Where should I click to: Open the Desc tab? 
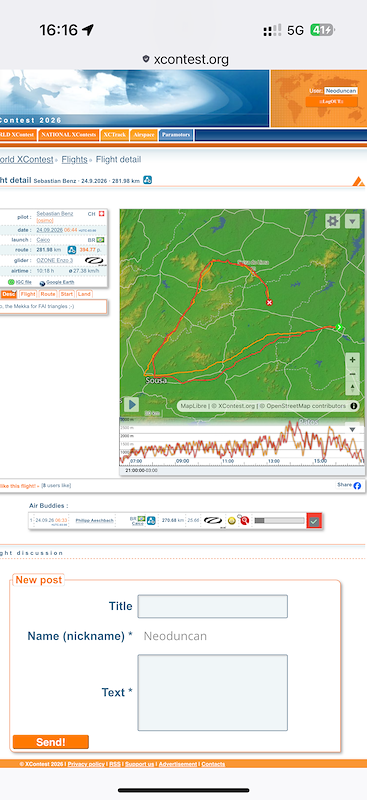[x=8, y=294]
